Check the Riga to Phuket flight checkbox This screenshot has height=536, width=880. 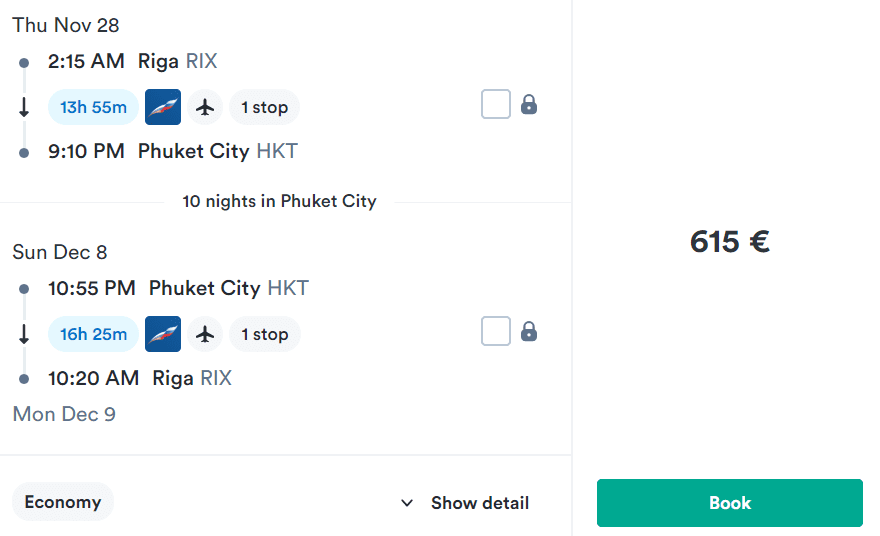coord(496,104)
